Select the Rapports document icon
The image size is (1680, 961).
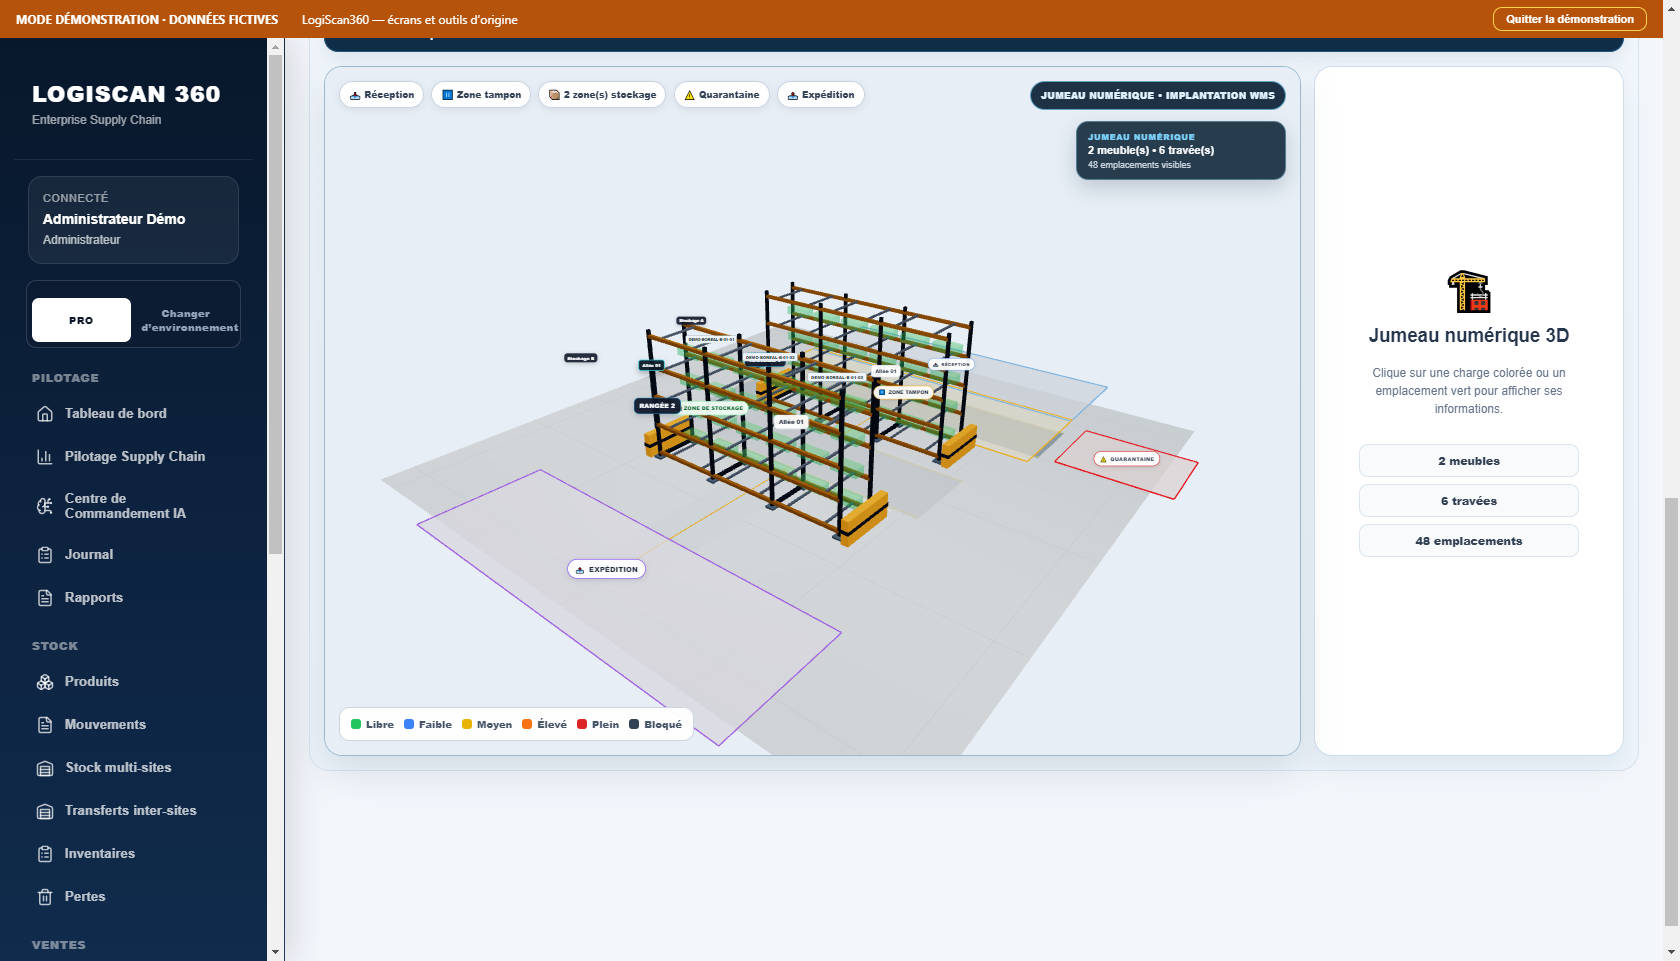(45, 598)
